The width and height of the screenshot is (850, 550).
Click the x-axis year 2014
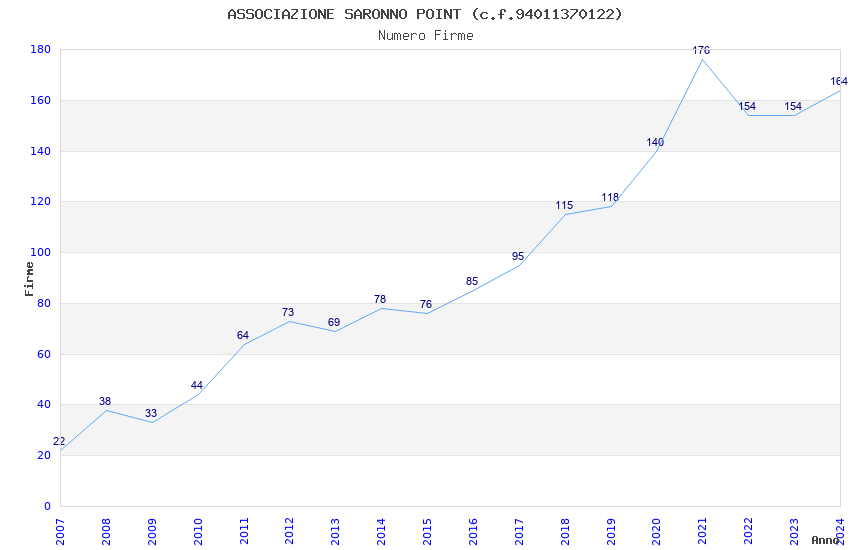pos(381,531)
